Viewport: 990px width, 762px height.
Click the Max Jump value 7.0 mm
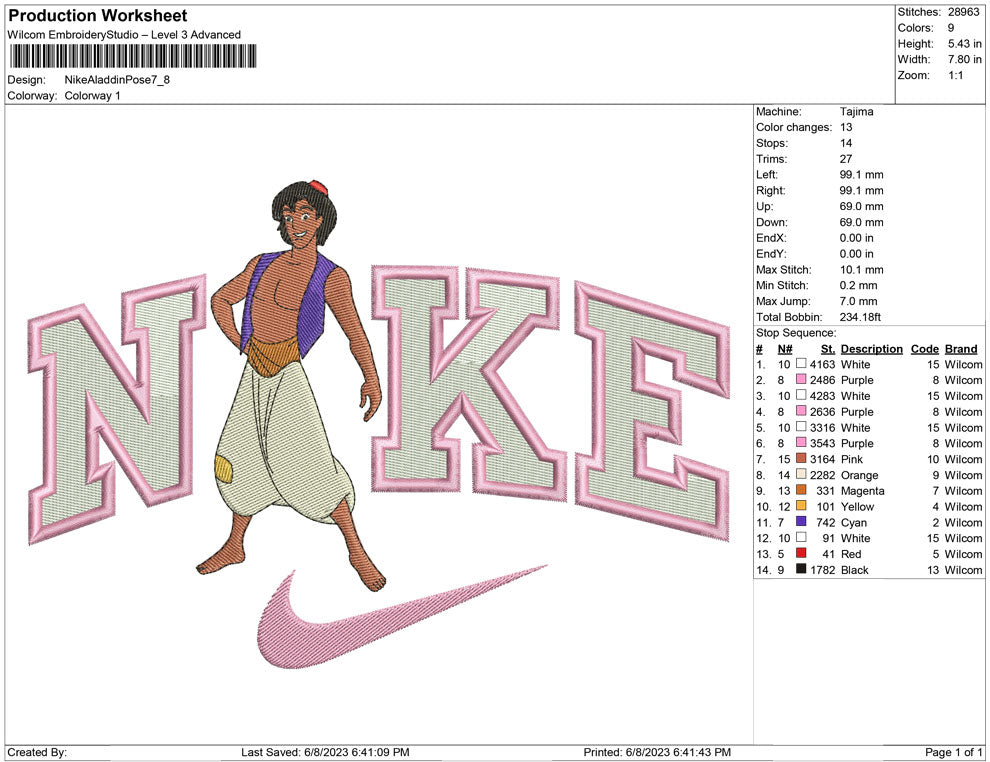pos(859,301)
